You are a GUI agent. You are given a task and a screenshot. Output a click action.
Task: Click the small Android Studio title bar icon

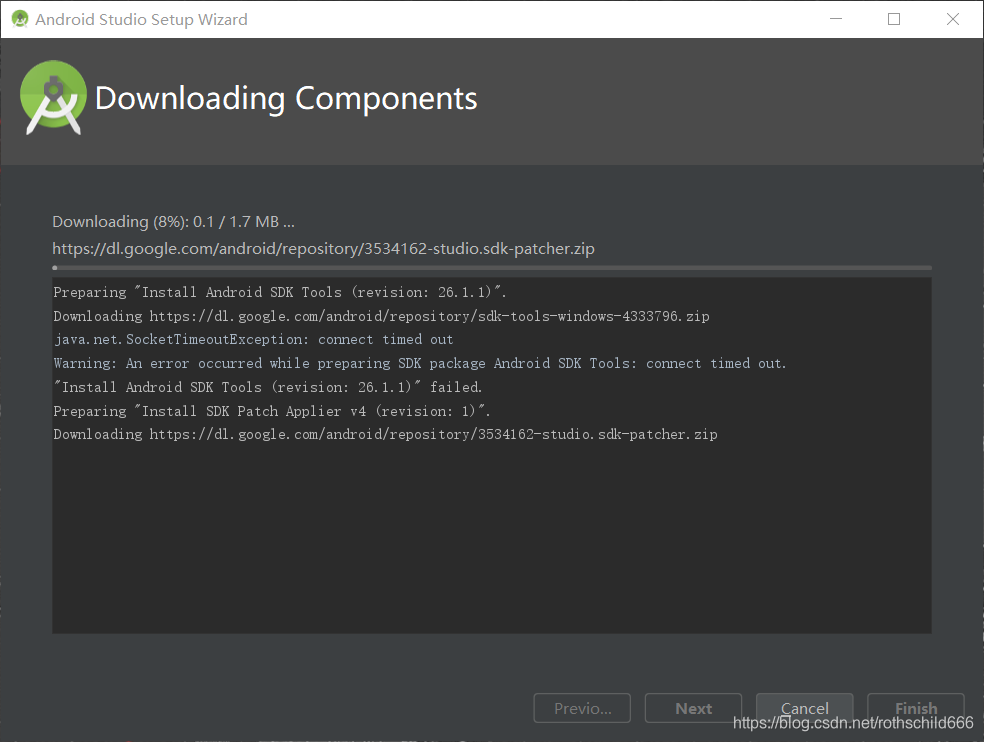pyautogui.click(x=20, y=19)
